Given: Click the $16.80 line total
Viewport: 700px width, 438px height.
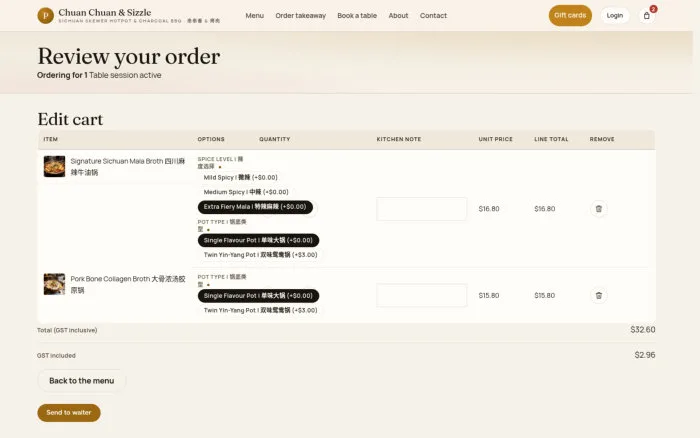Looking at the screenshot, I should tap(545, 209).
